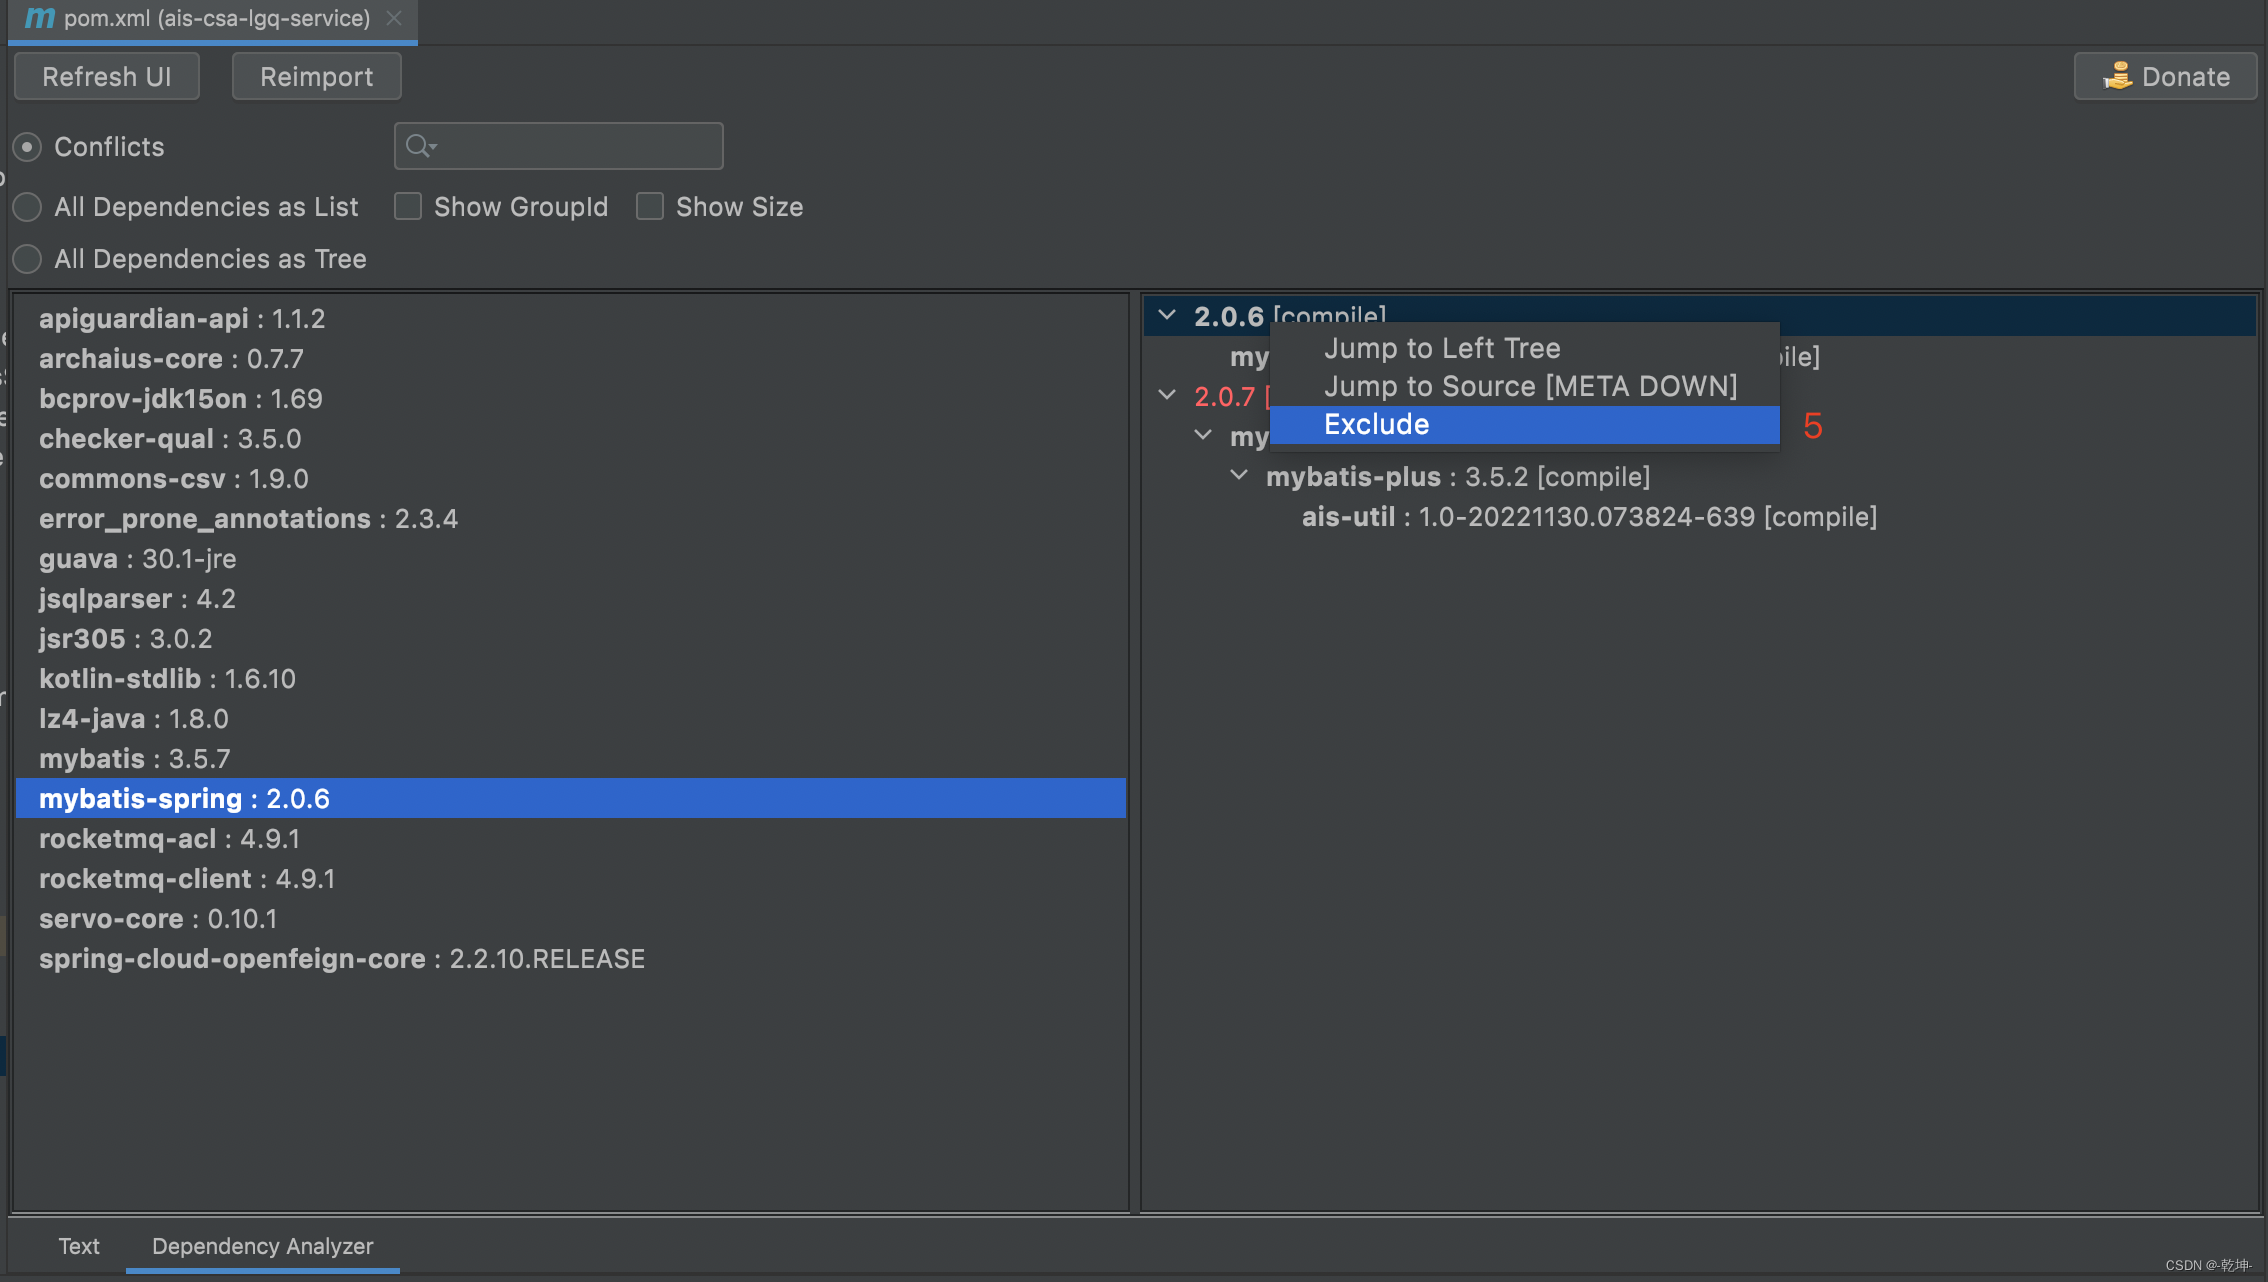
Task: Select archaius-core : 0.7.7
Action: (571, 358)
